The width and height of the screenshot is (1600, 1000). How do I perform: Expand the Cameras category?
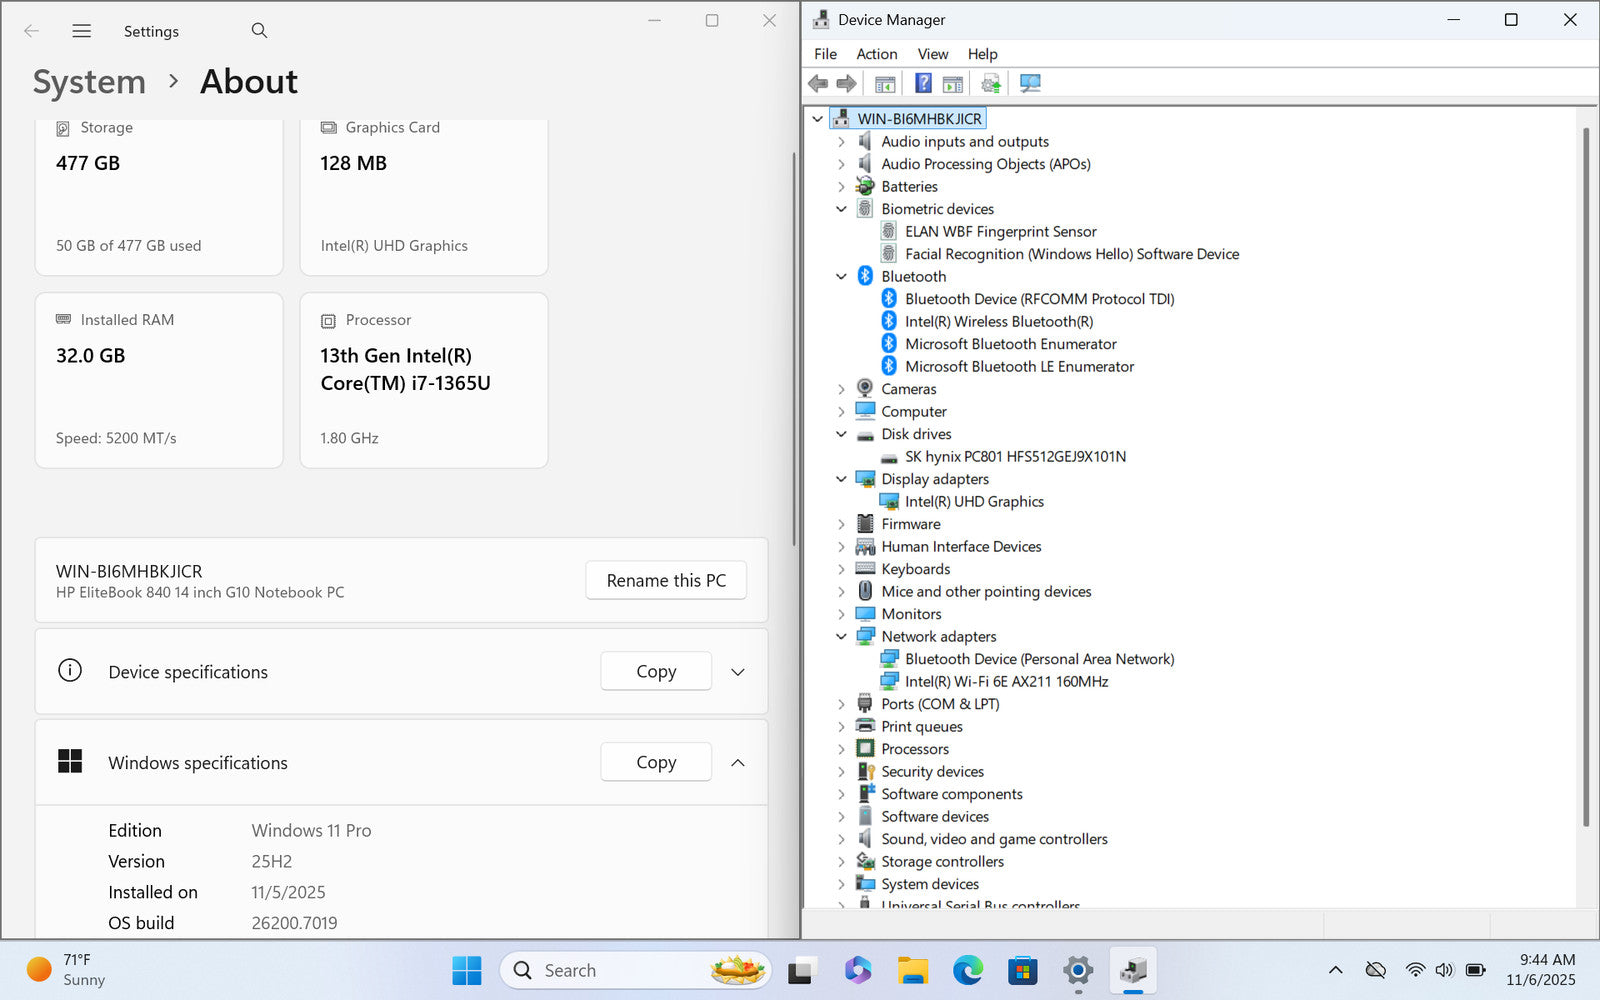[841, 389]
